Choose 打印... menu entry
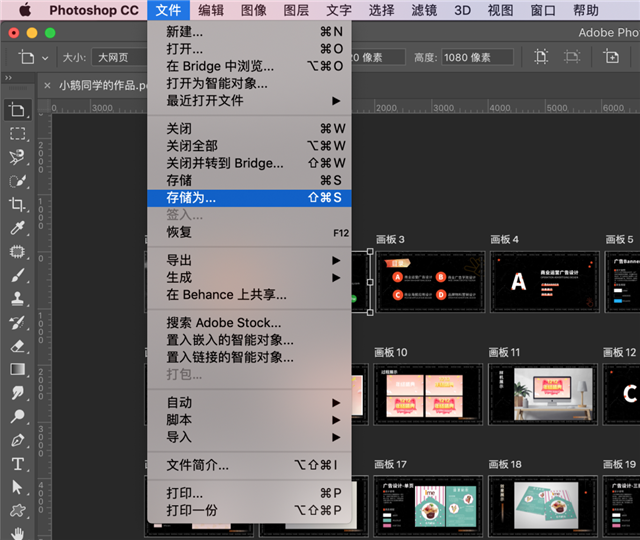This screenshot has width=640, height=540. [249, 493]
